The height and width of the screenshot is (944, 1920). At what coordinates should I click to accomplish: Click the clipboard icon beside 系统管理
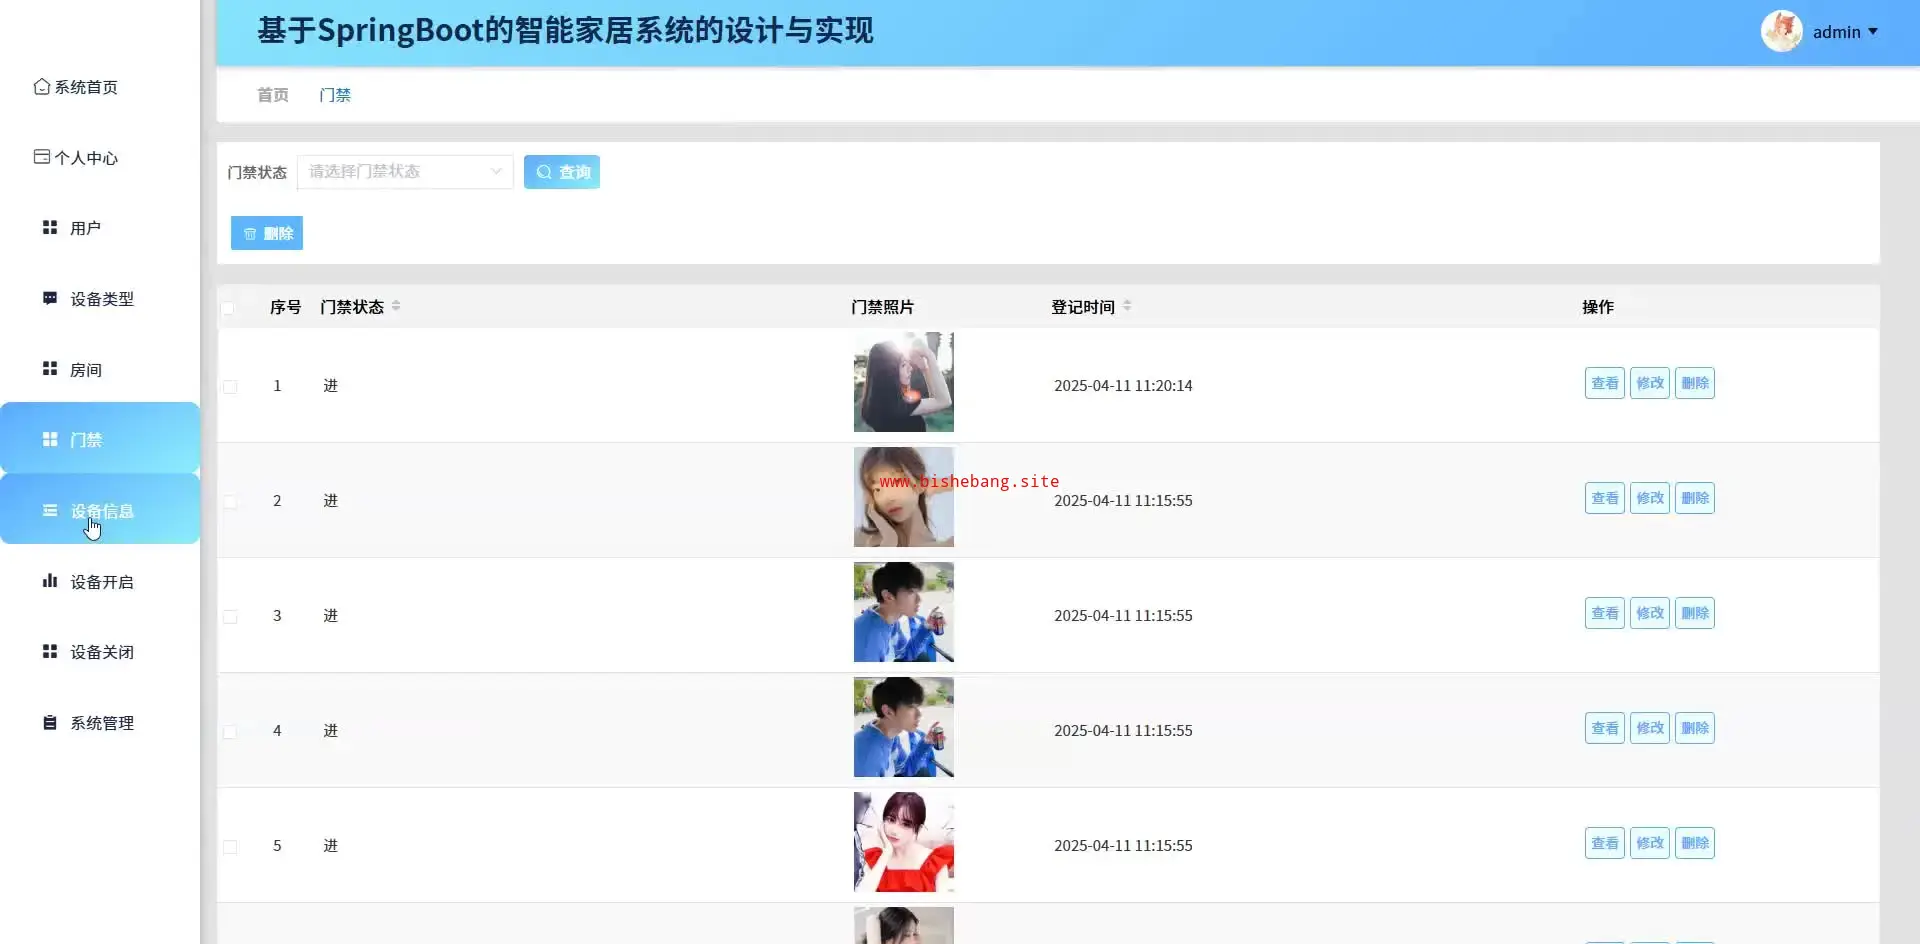click(50, 722)
